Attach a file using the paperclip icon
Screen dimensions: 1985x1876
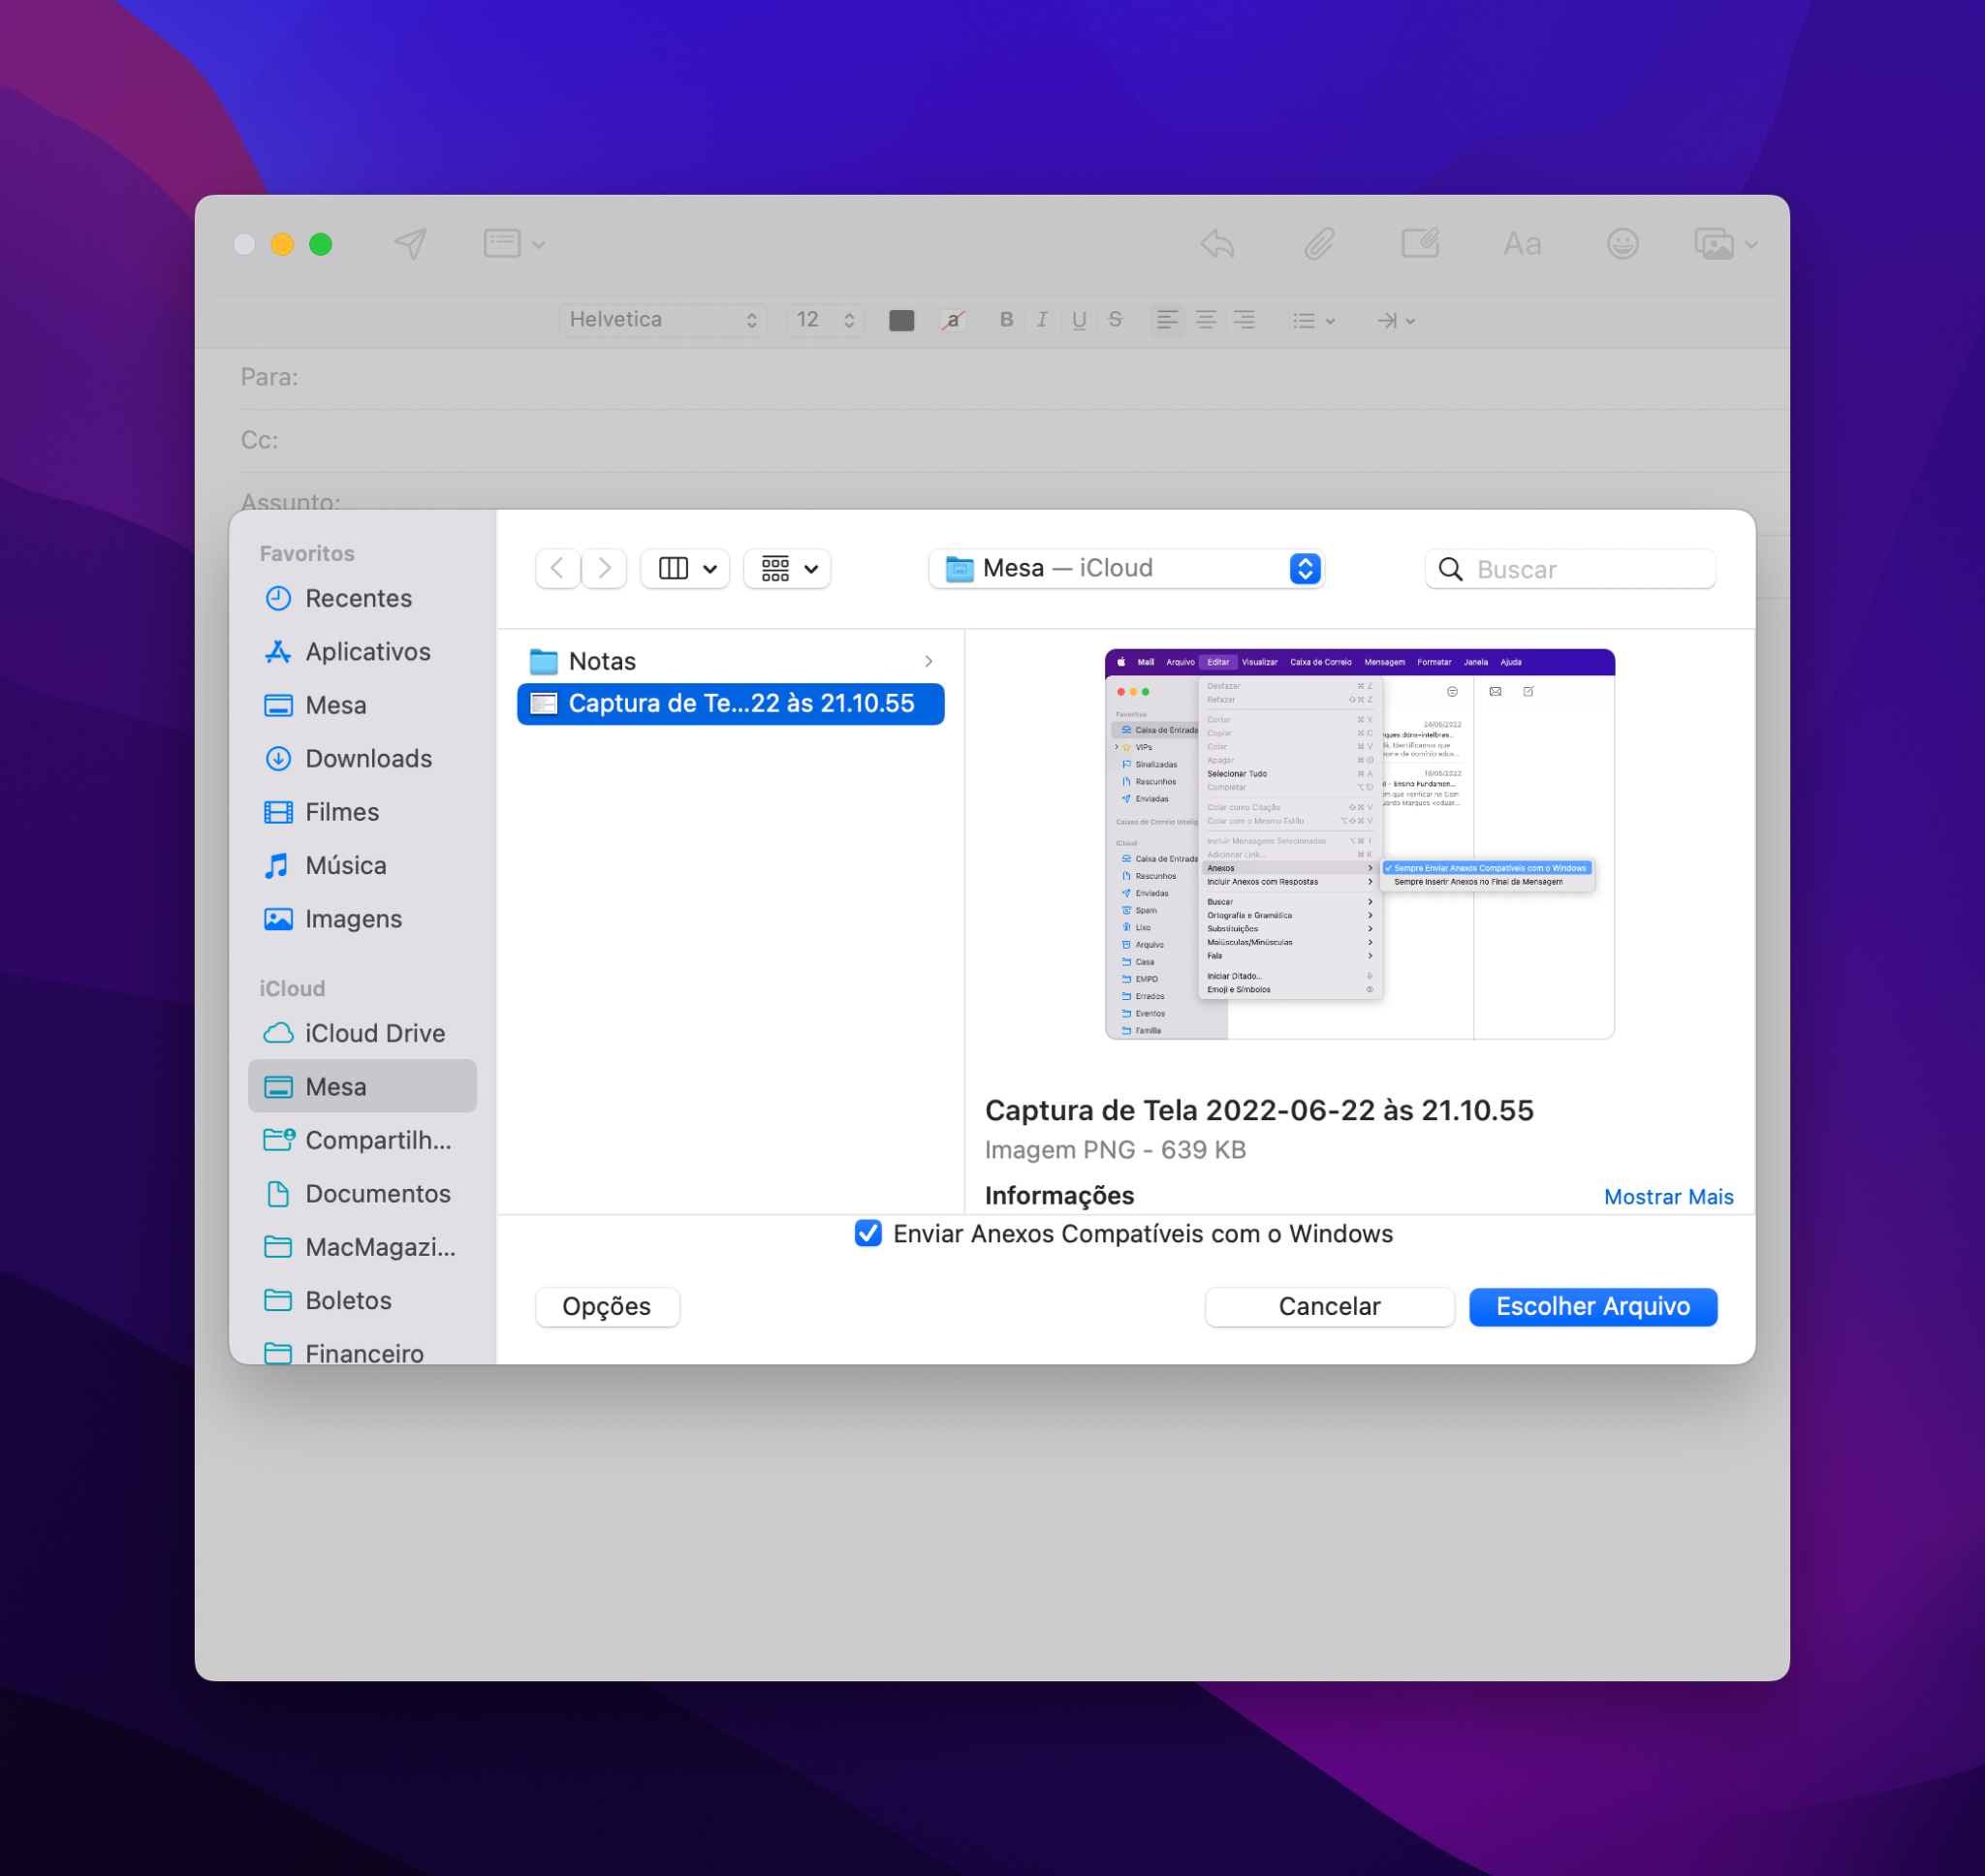pyautogui.click(x=1318, y=243)
